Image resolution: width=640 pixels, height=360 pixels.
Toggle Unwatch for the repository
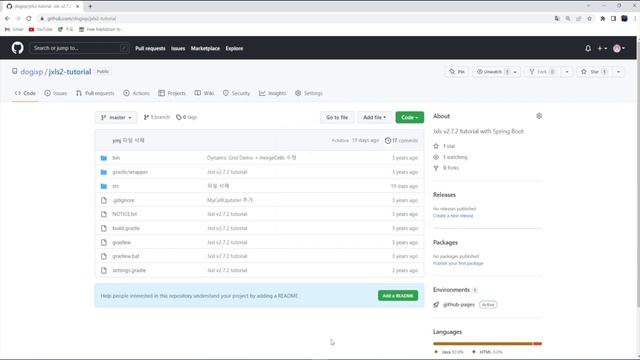pos(489,72)
